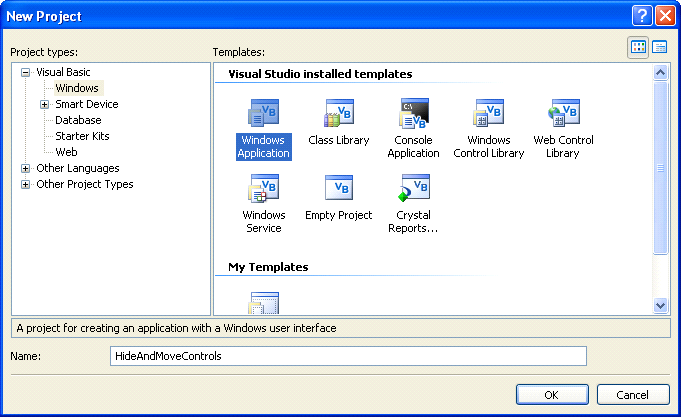Click the Empty Project label text
This screenshot has width=681, height=417.
[x=339, y=215]
